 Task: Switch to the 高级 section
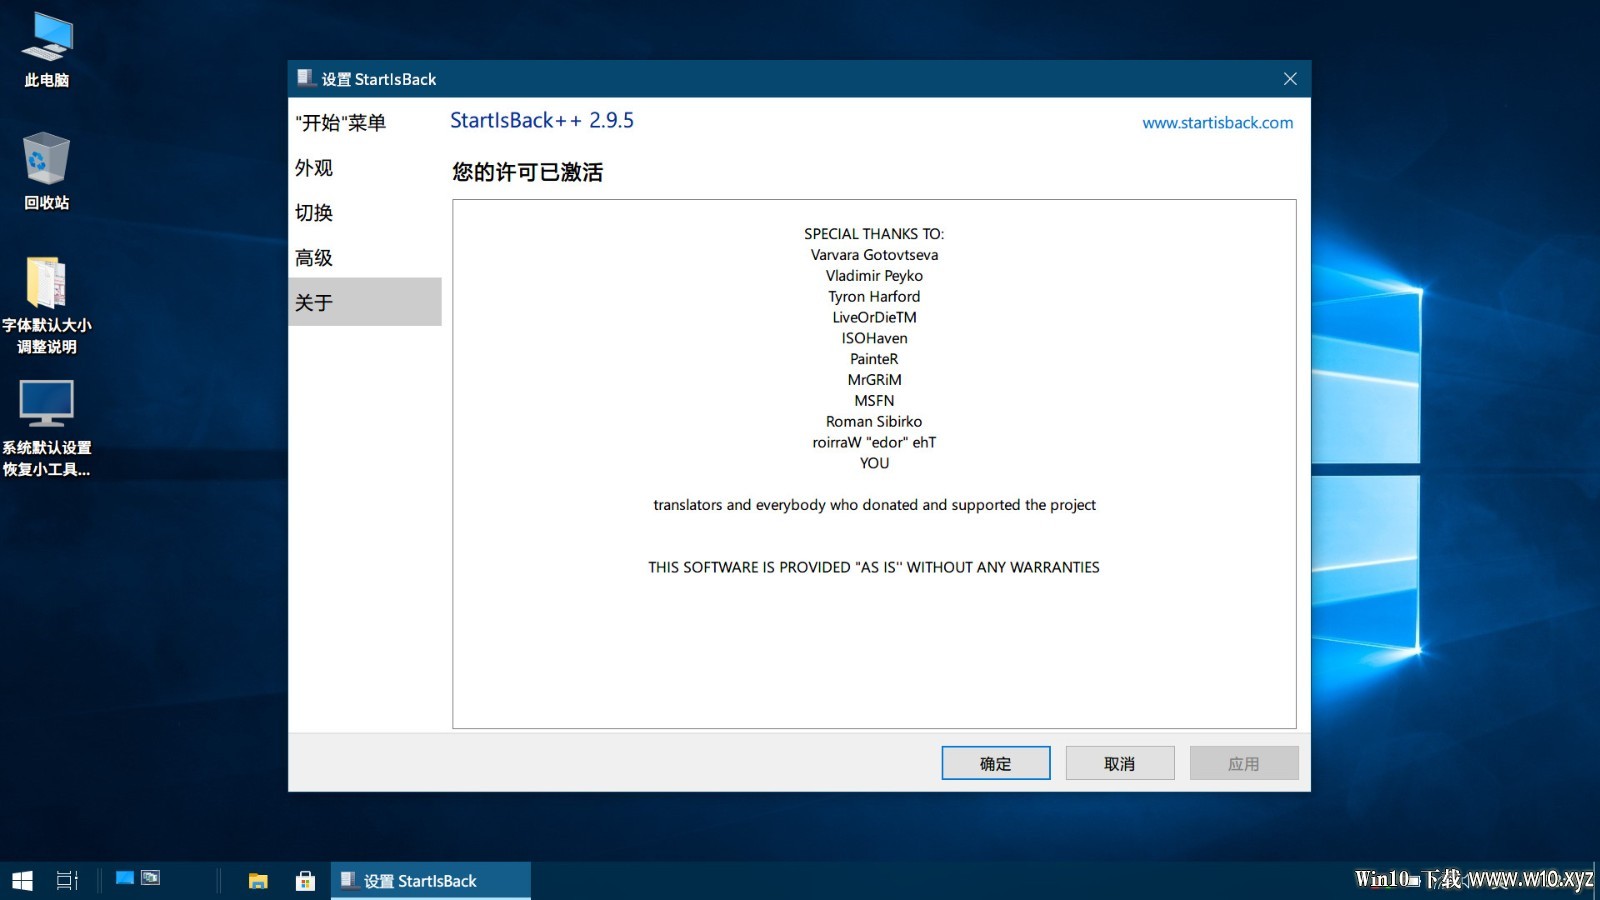tap(365, 257)
